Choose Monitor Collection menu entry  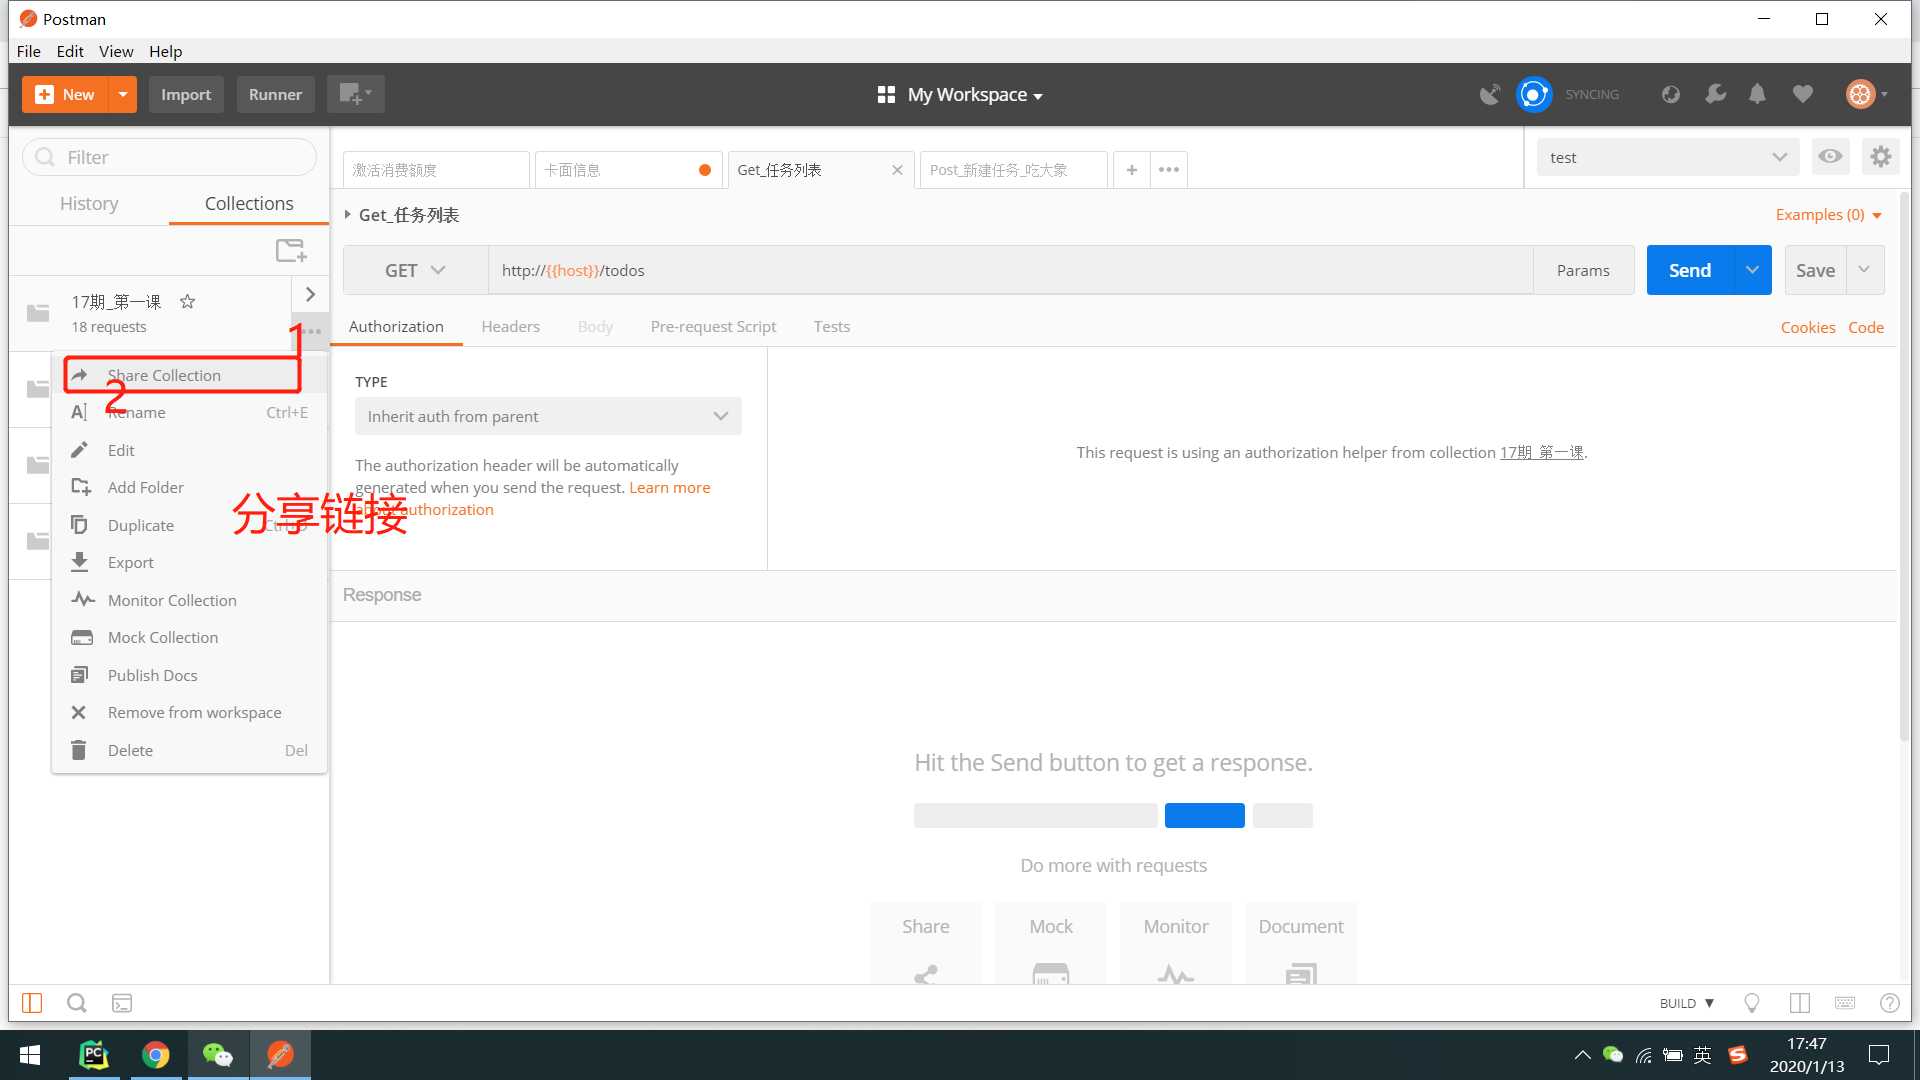[189, 600]
